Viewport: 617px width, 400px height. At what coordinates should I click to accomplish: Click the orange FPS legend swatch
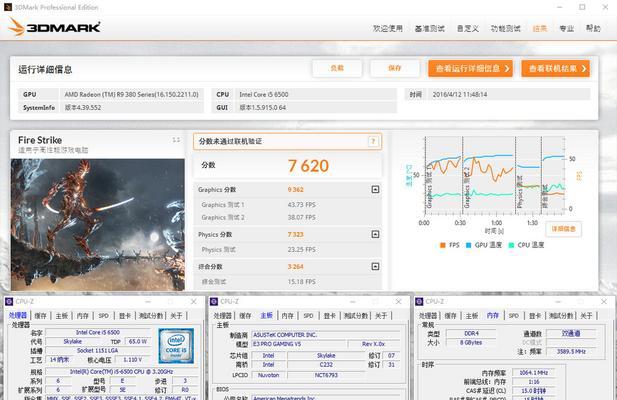(442, 245)
